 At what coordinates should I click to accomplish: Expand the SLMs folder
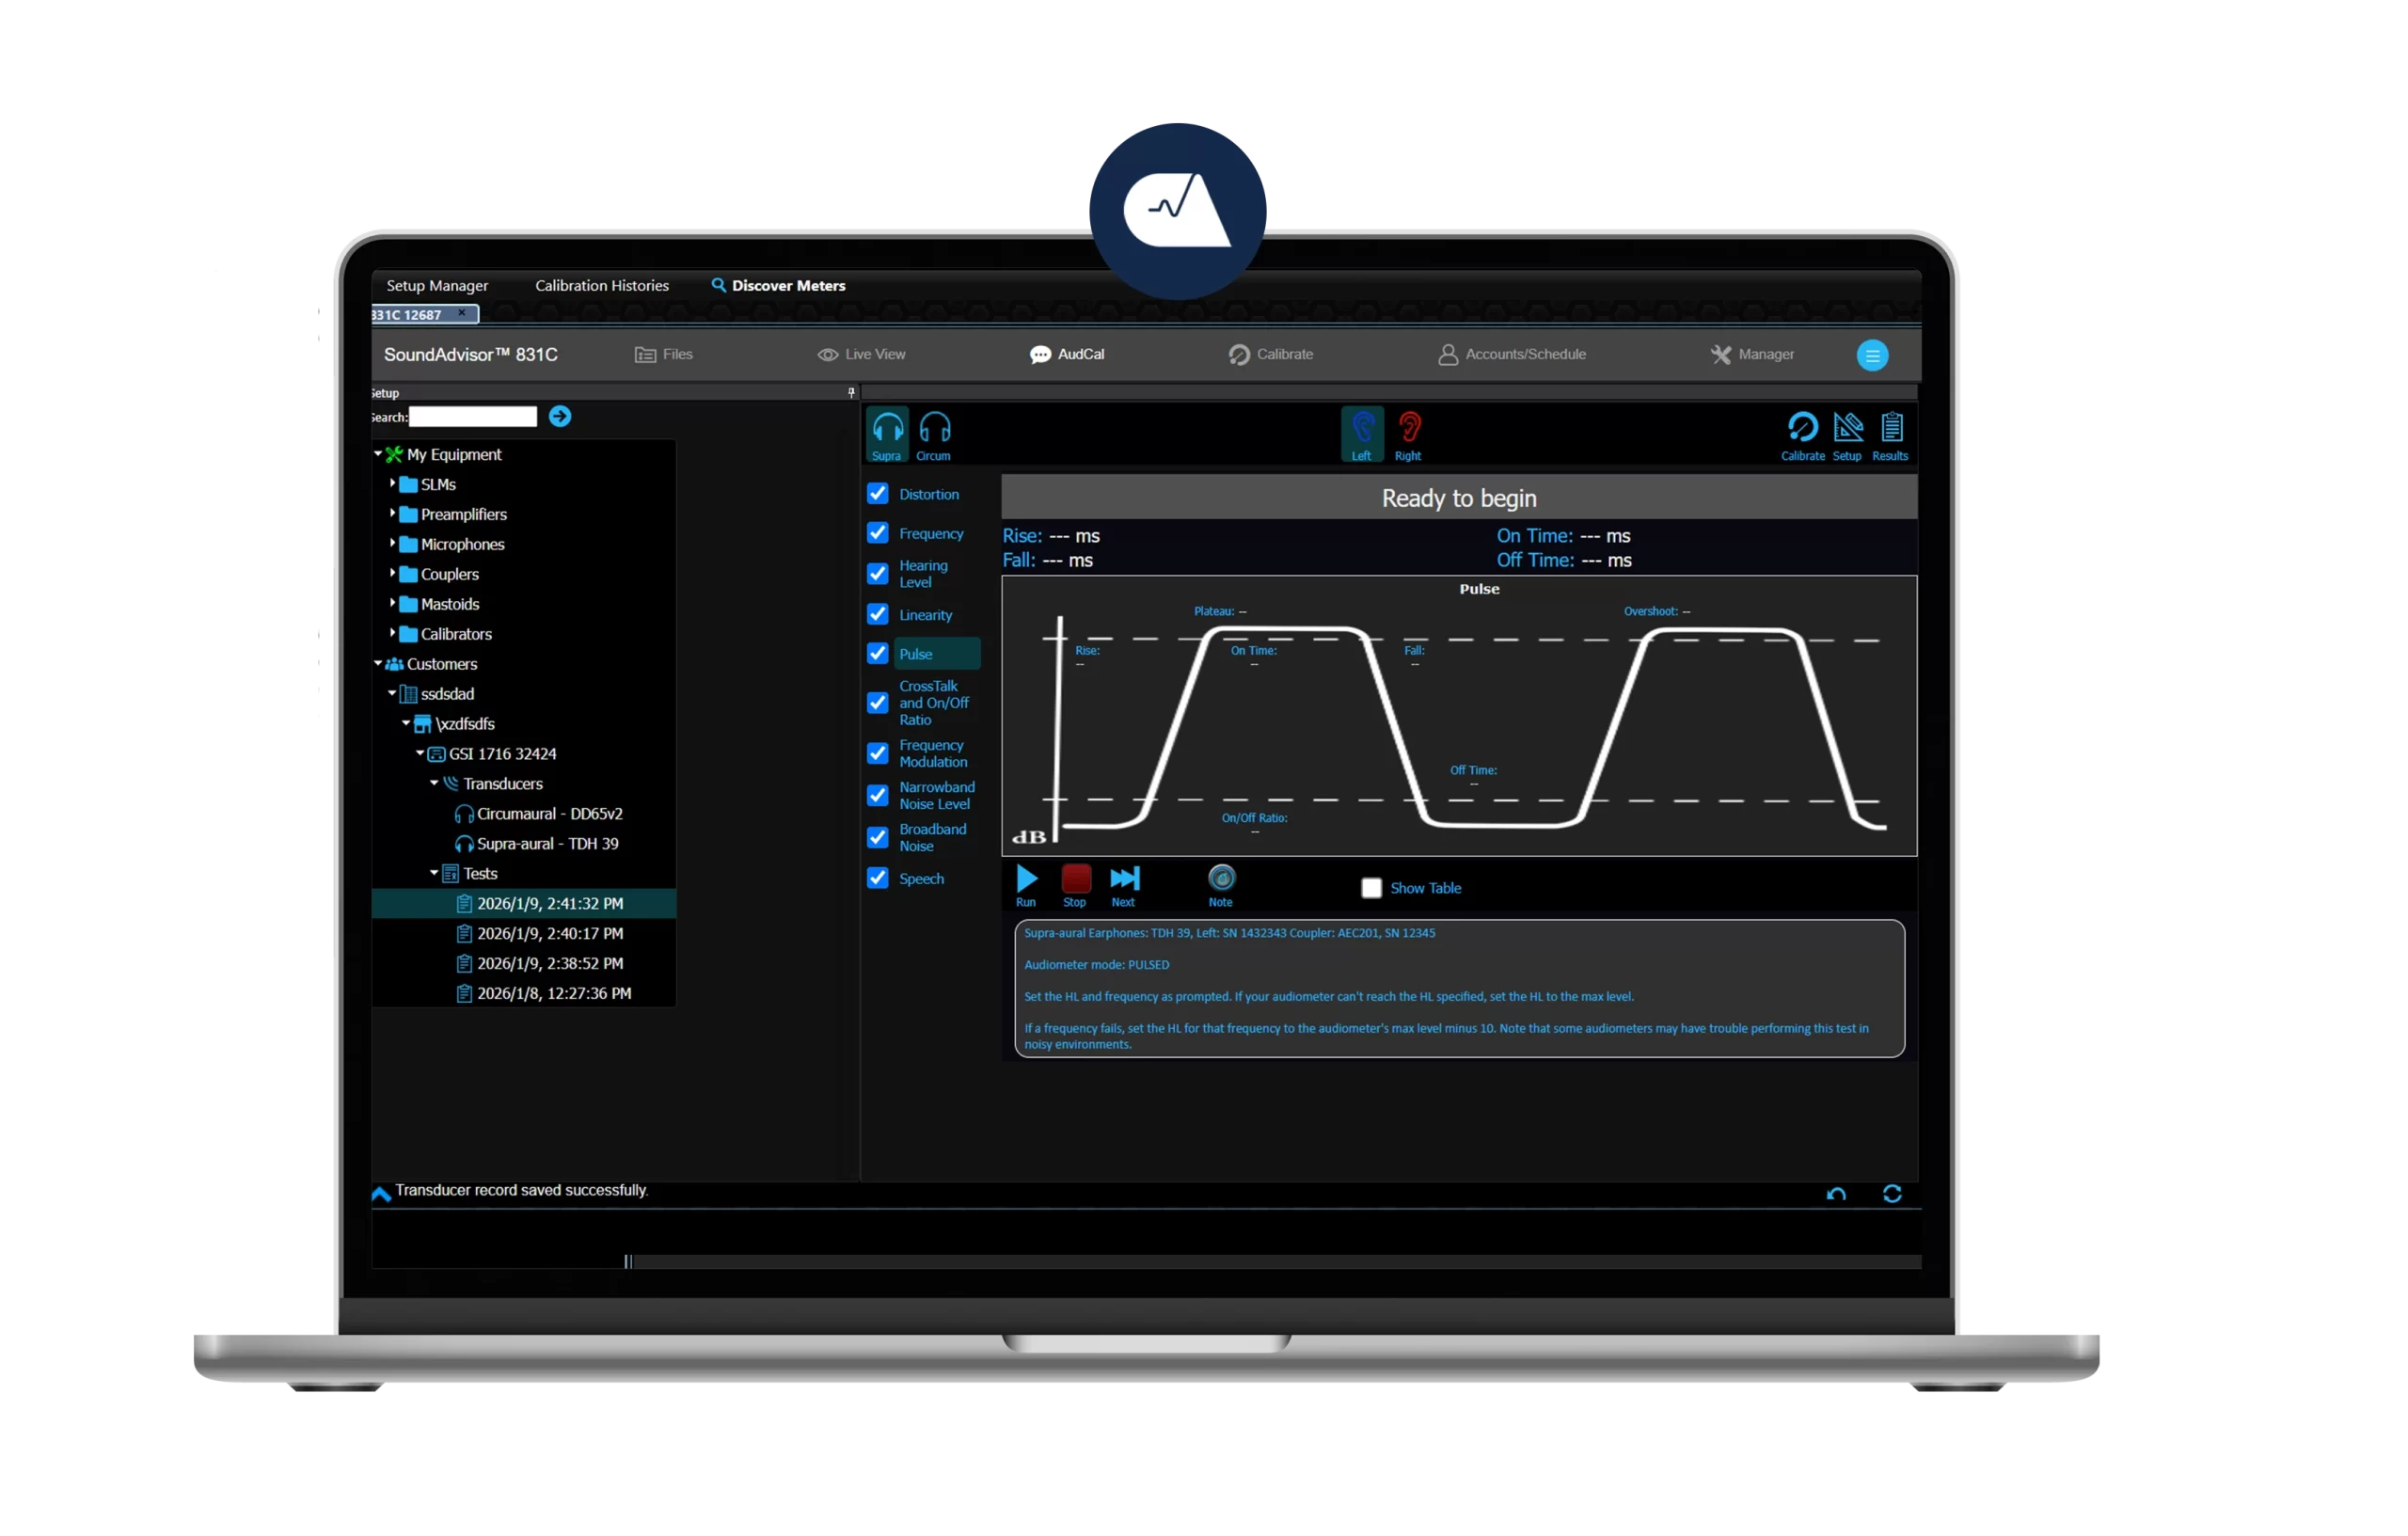(x=392, y=484)
